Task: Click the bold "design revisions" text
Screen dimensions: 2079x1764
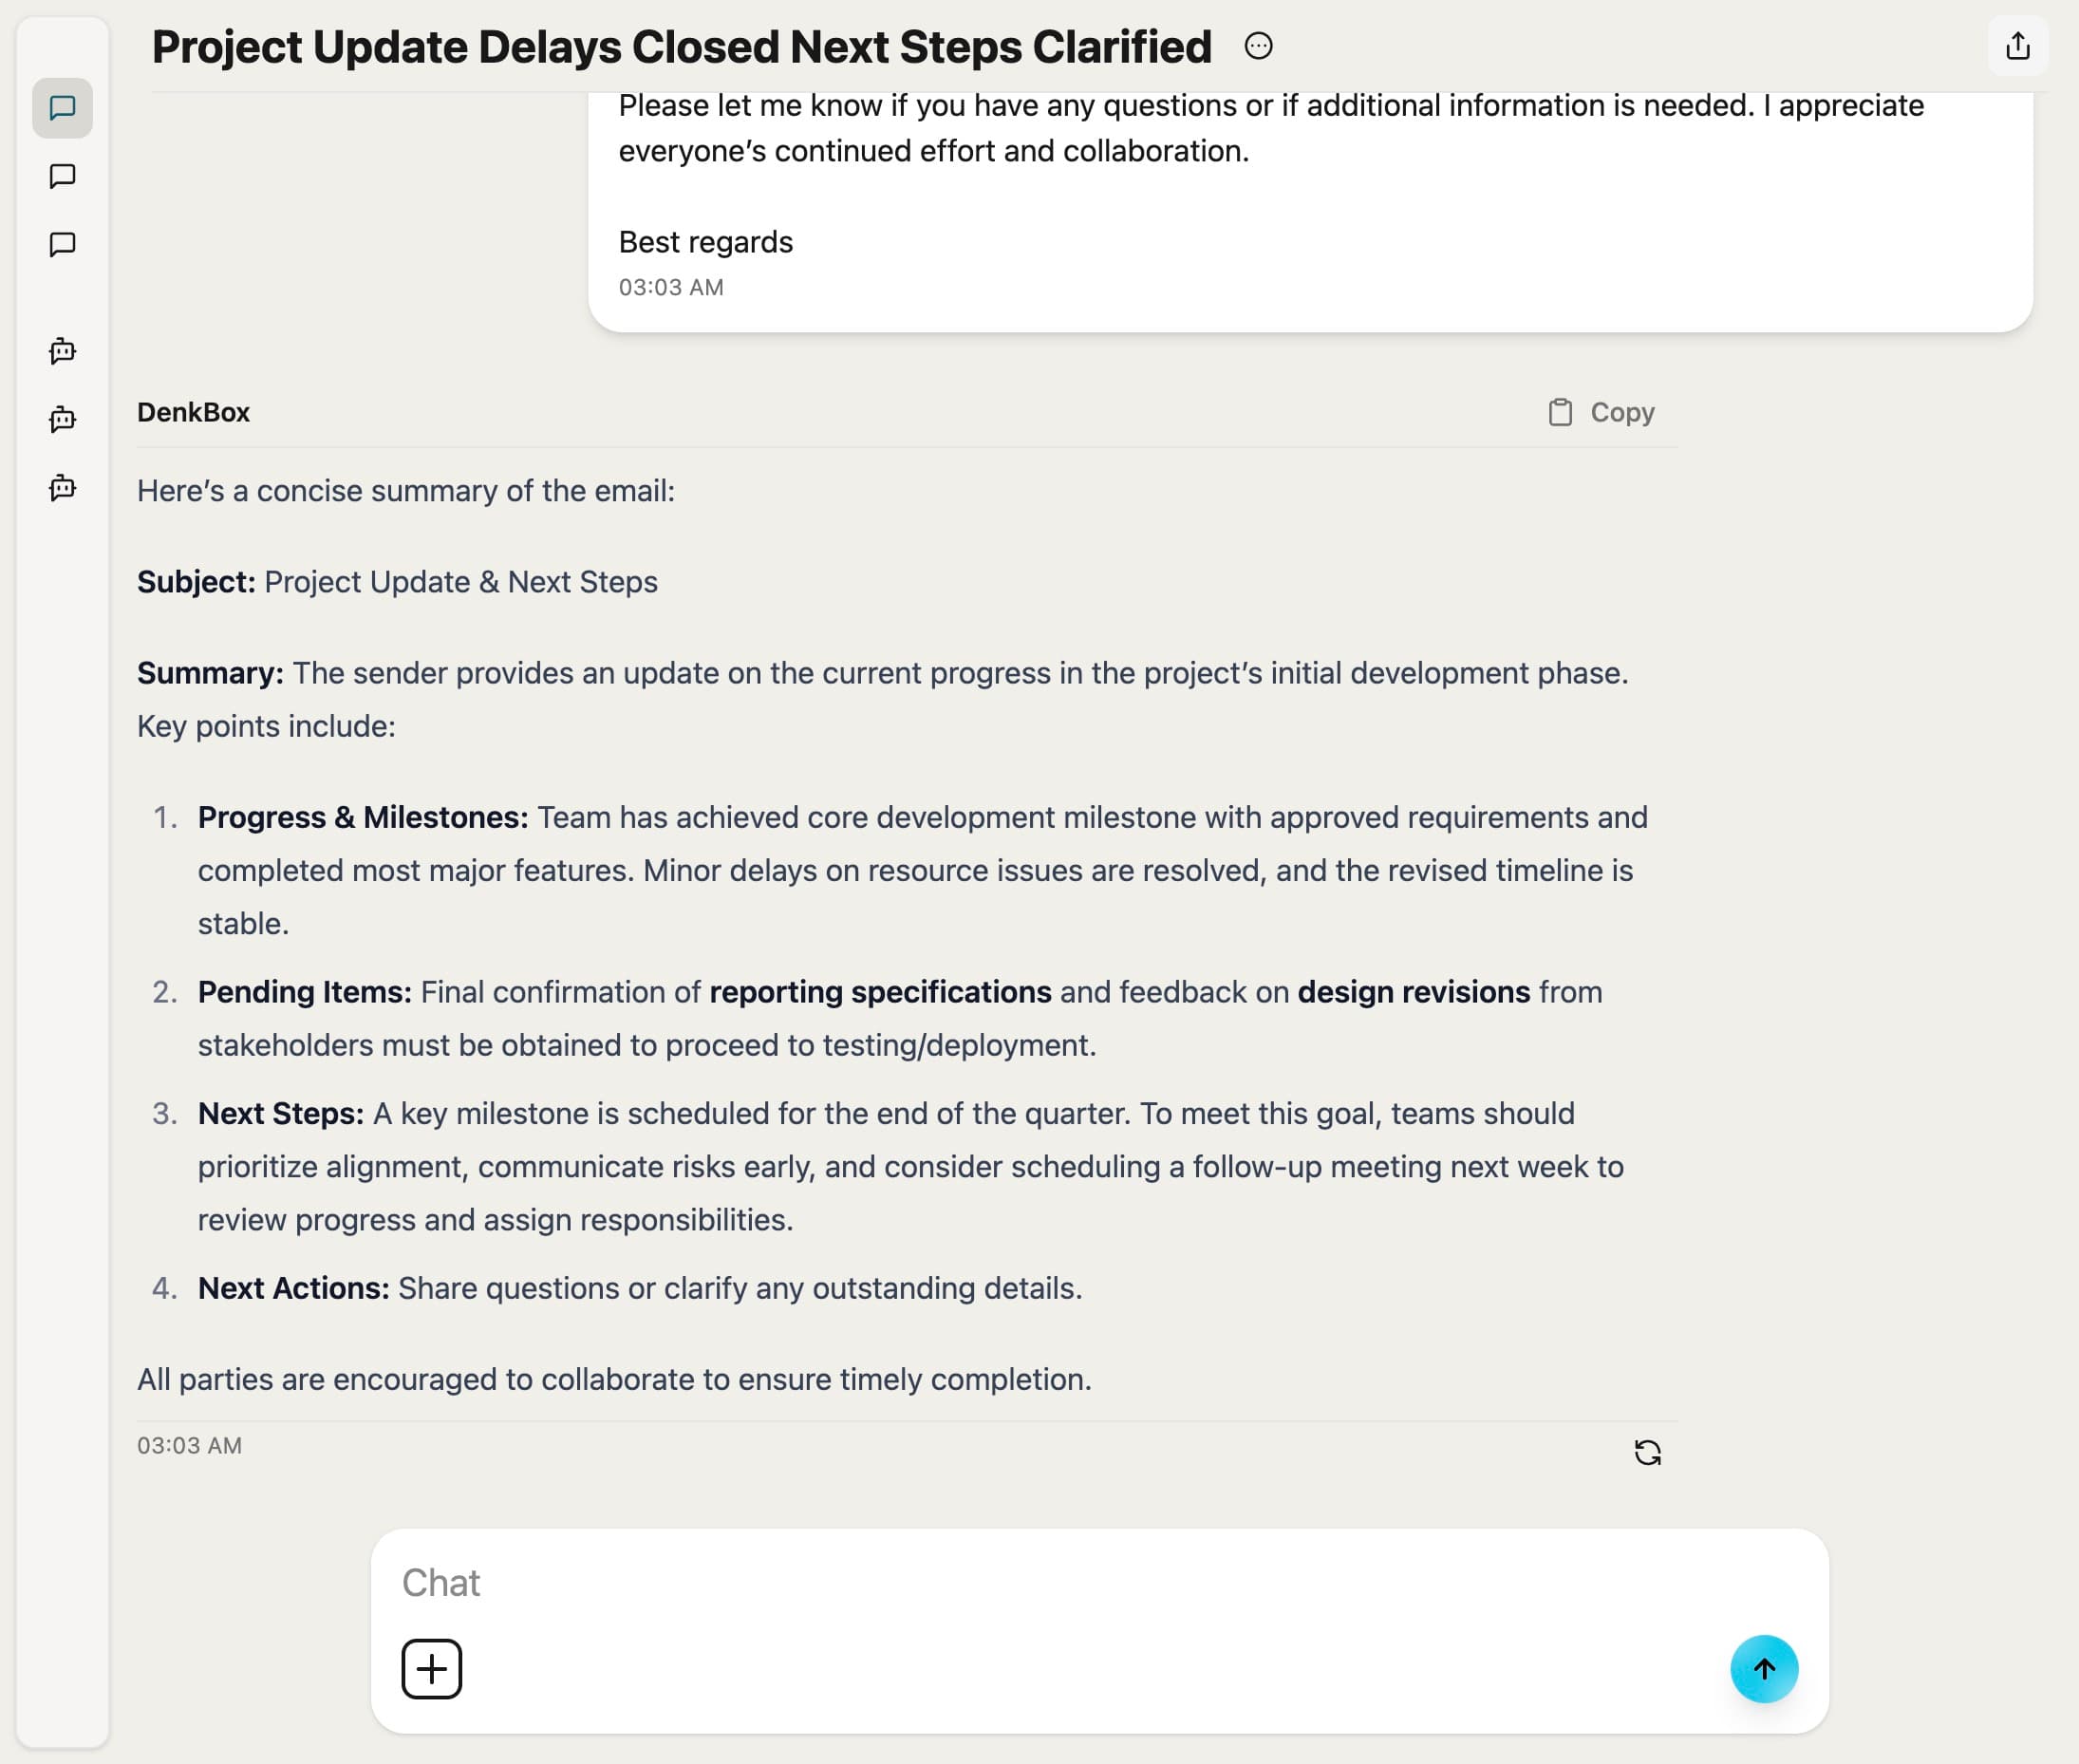Action: coord(1413,992)
